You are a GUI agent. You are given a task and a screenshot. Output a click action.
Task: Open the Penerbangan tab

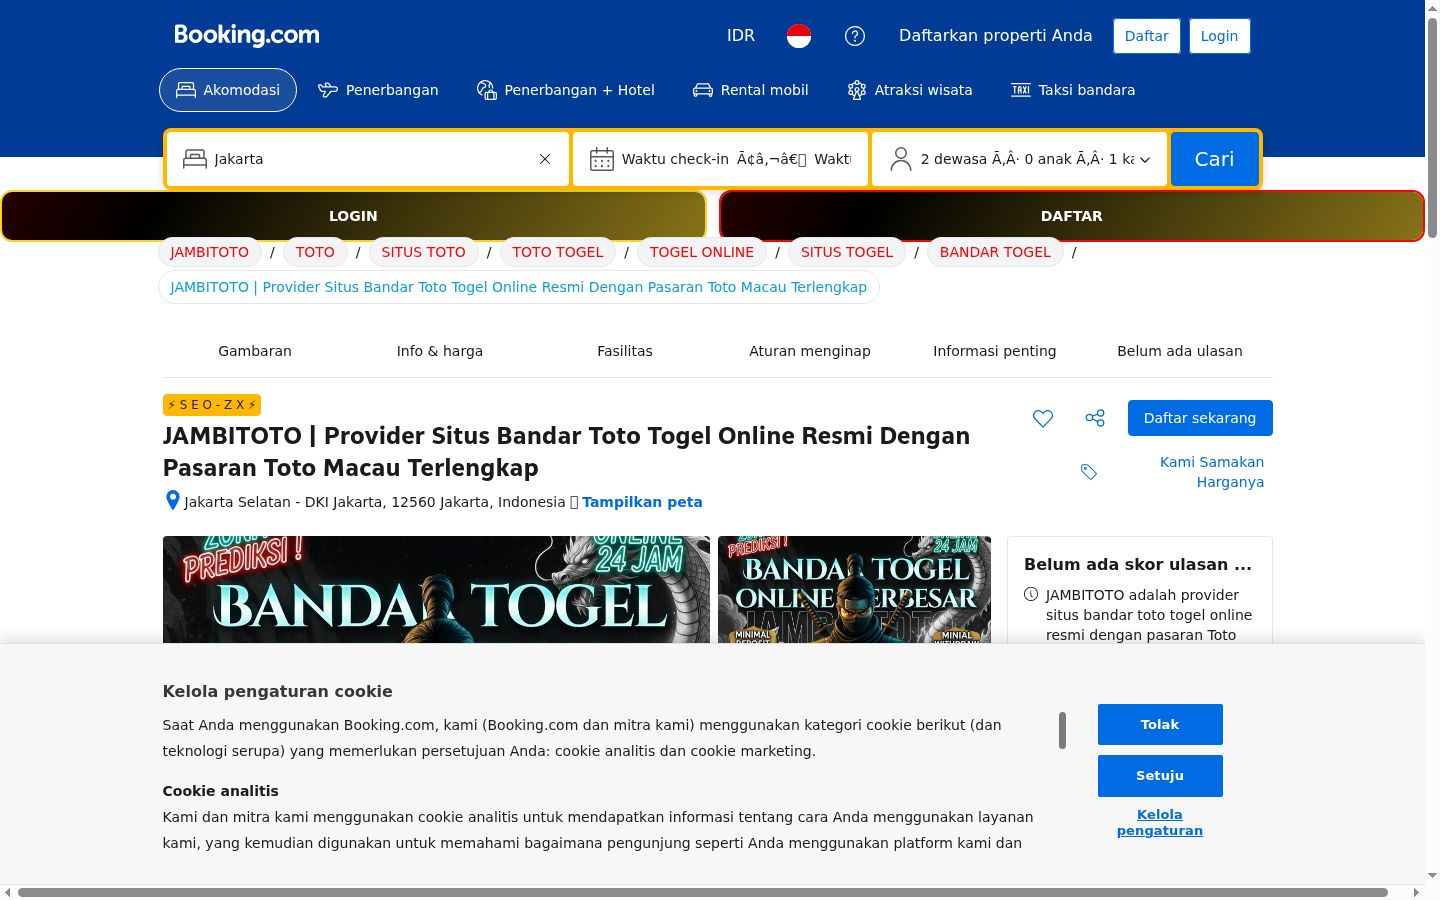tap(378, 90)
